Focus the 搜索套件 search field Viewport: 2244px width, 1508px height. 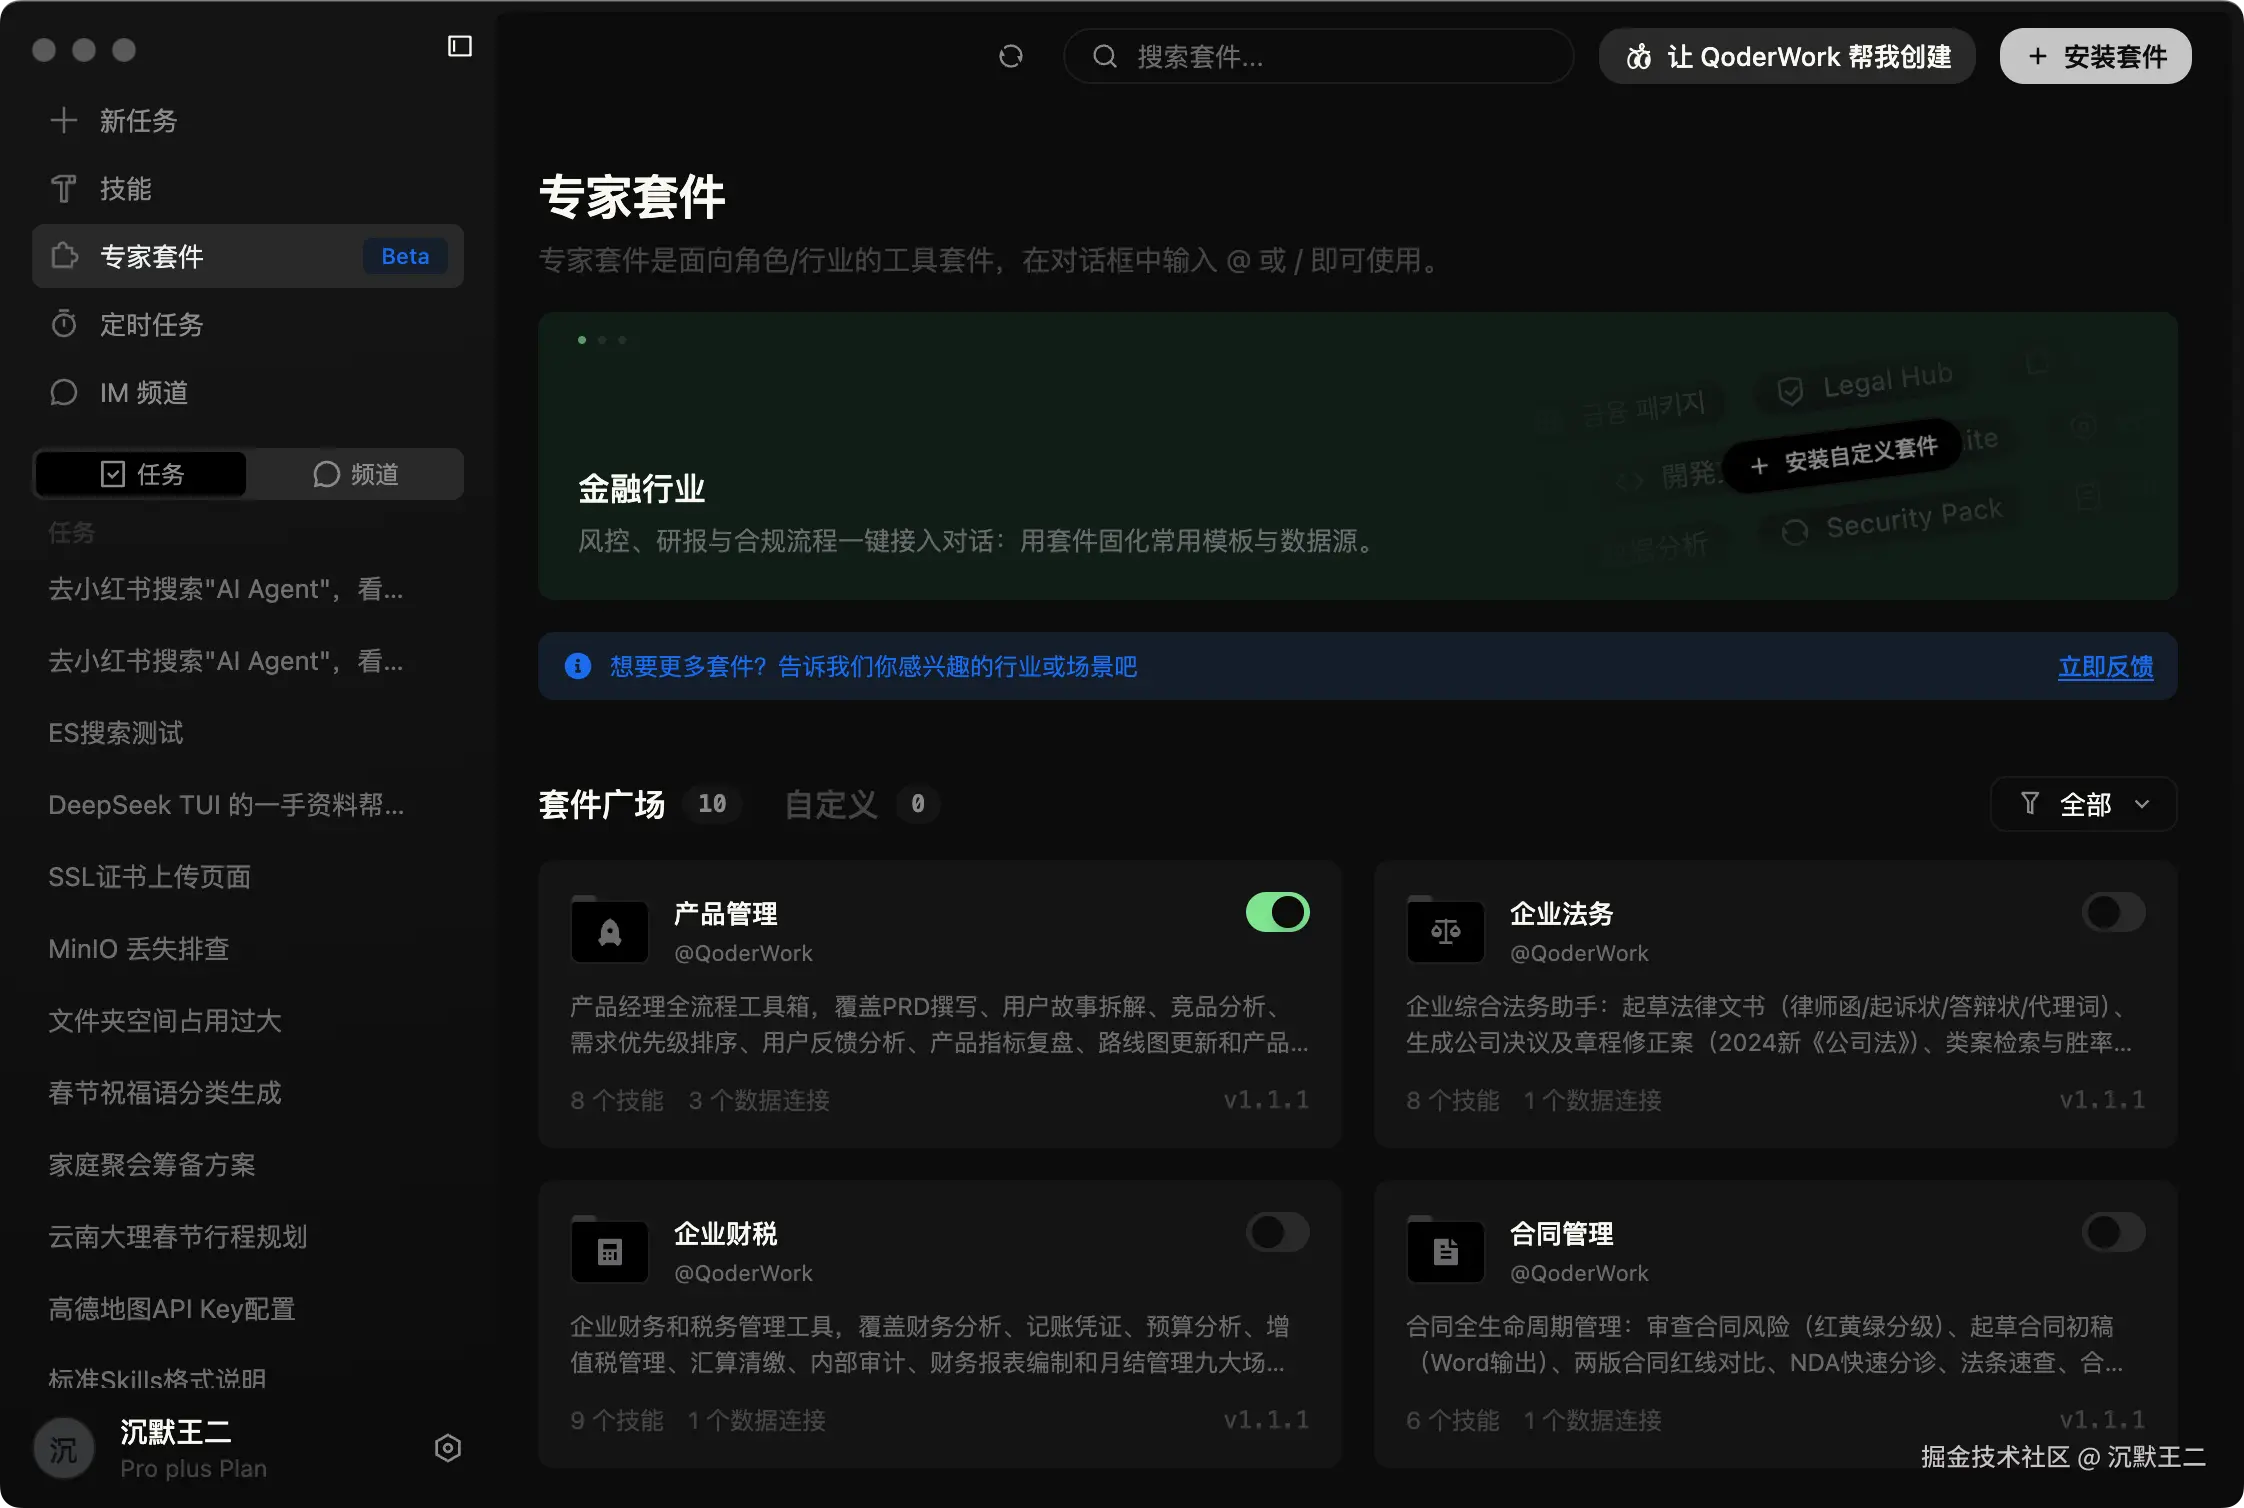pyautogui.click(x=1319, y=56)
